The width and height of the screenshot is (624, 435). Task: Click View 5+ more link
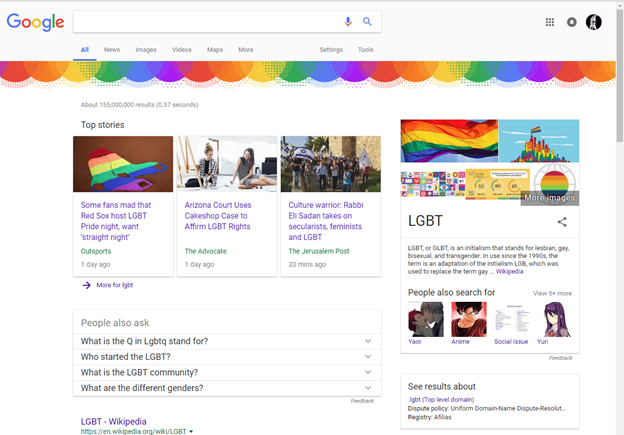(x=552, y=293)
